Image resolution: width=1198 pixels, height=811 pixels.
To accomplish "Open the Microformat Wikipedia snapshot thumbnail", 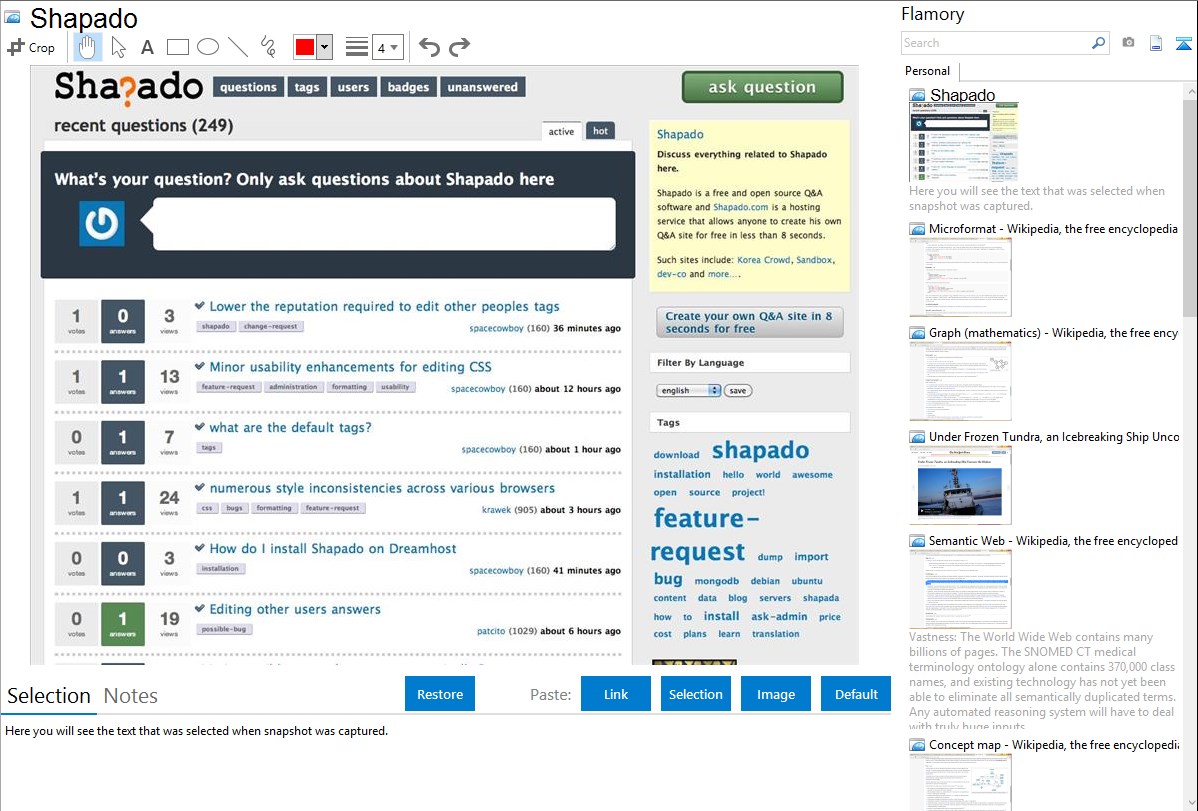I will (x=960, y=277).
